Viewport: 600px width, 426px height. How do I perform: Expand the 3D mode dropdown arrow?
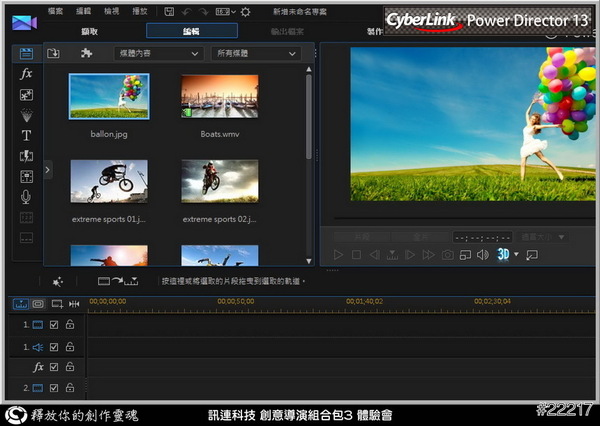click(516, 255)
